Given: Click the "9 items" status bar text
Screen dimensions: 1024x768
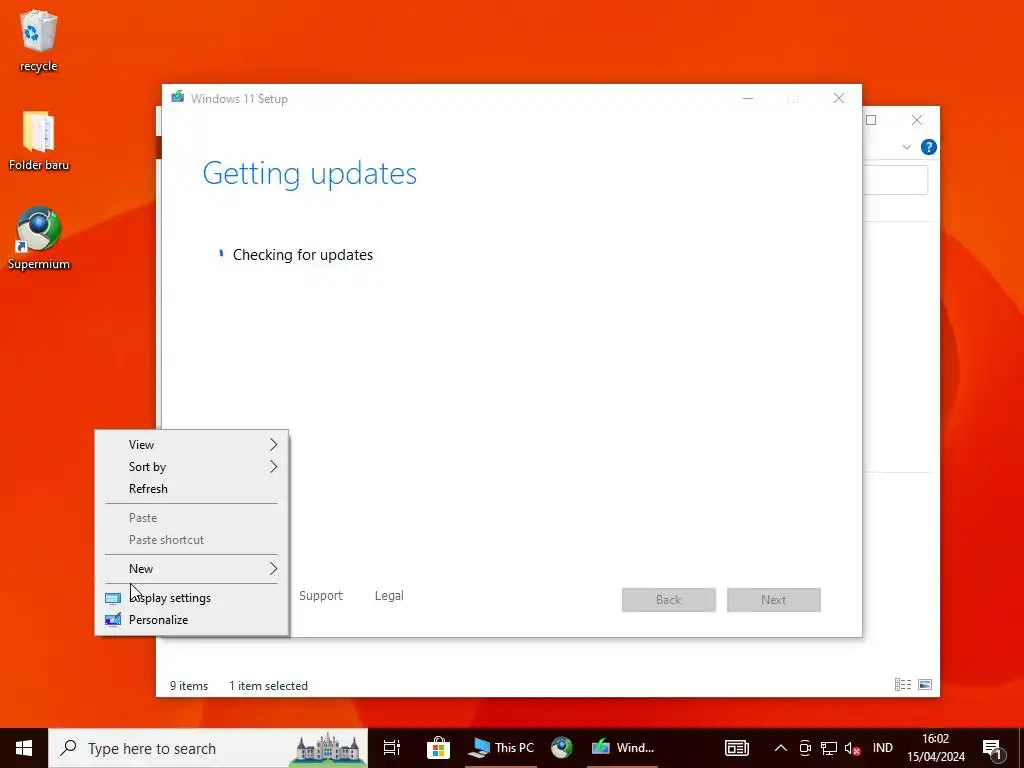Looking at the screenshot, I should pyautogui.click(x=189, y=686).
